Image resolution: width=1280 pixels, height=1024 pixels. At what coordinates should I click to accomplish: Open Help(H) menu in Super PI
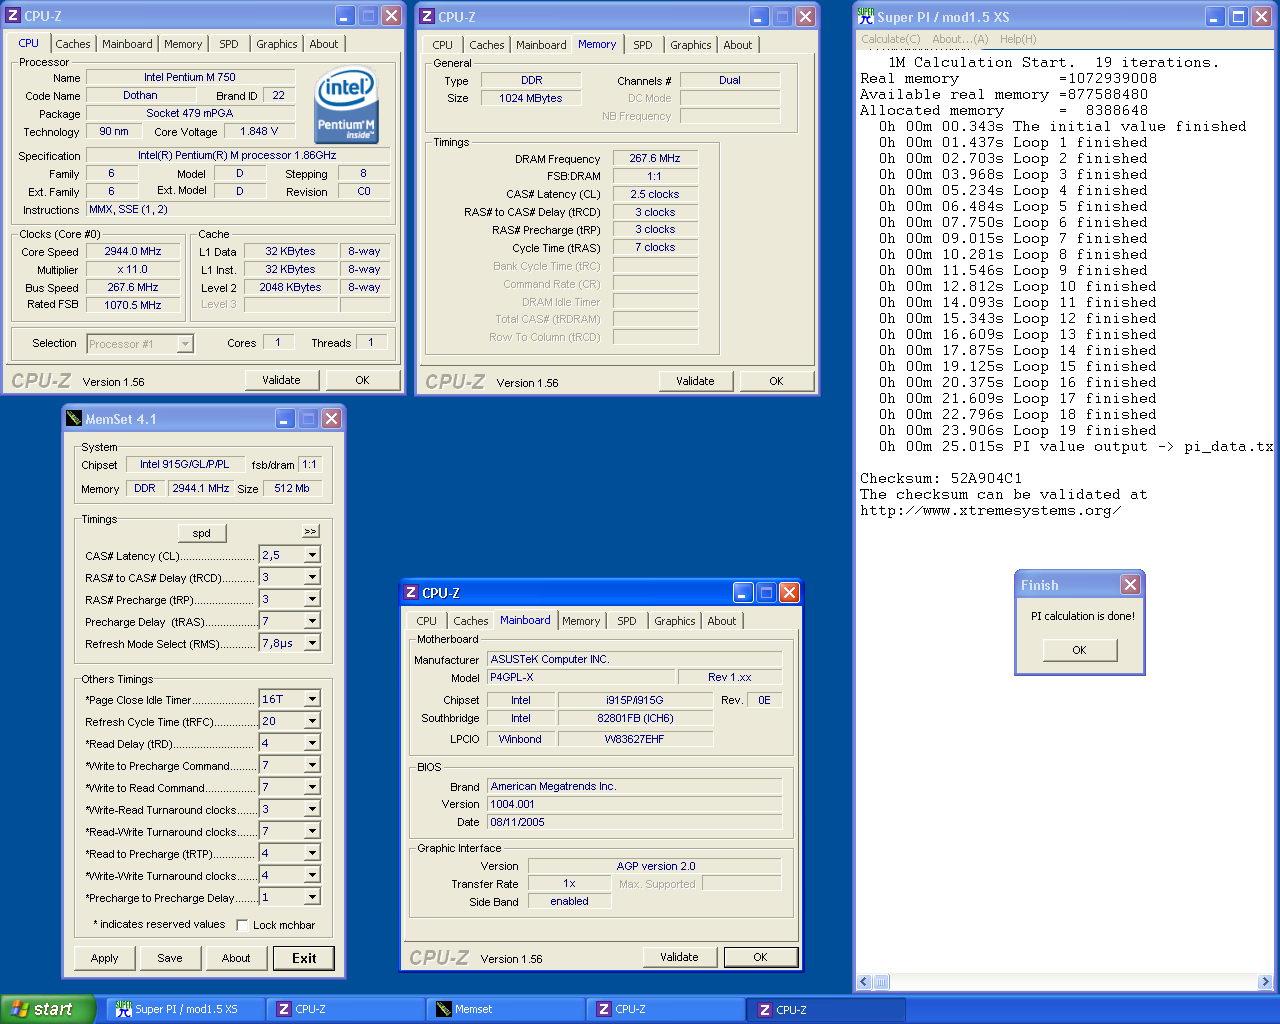coord(1018,39)
